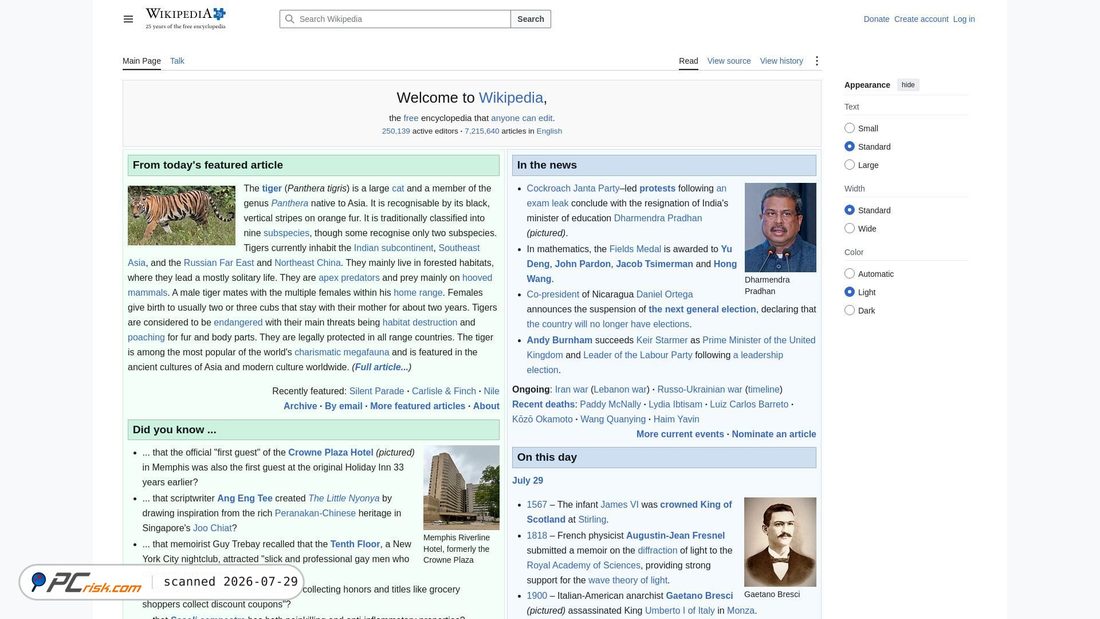Image resolution: width=1100 pixels, height=619 pixels.
Task: Open the Andy Burnham link
Action: 559,340
